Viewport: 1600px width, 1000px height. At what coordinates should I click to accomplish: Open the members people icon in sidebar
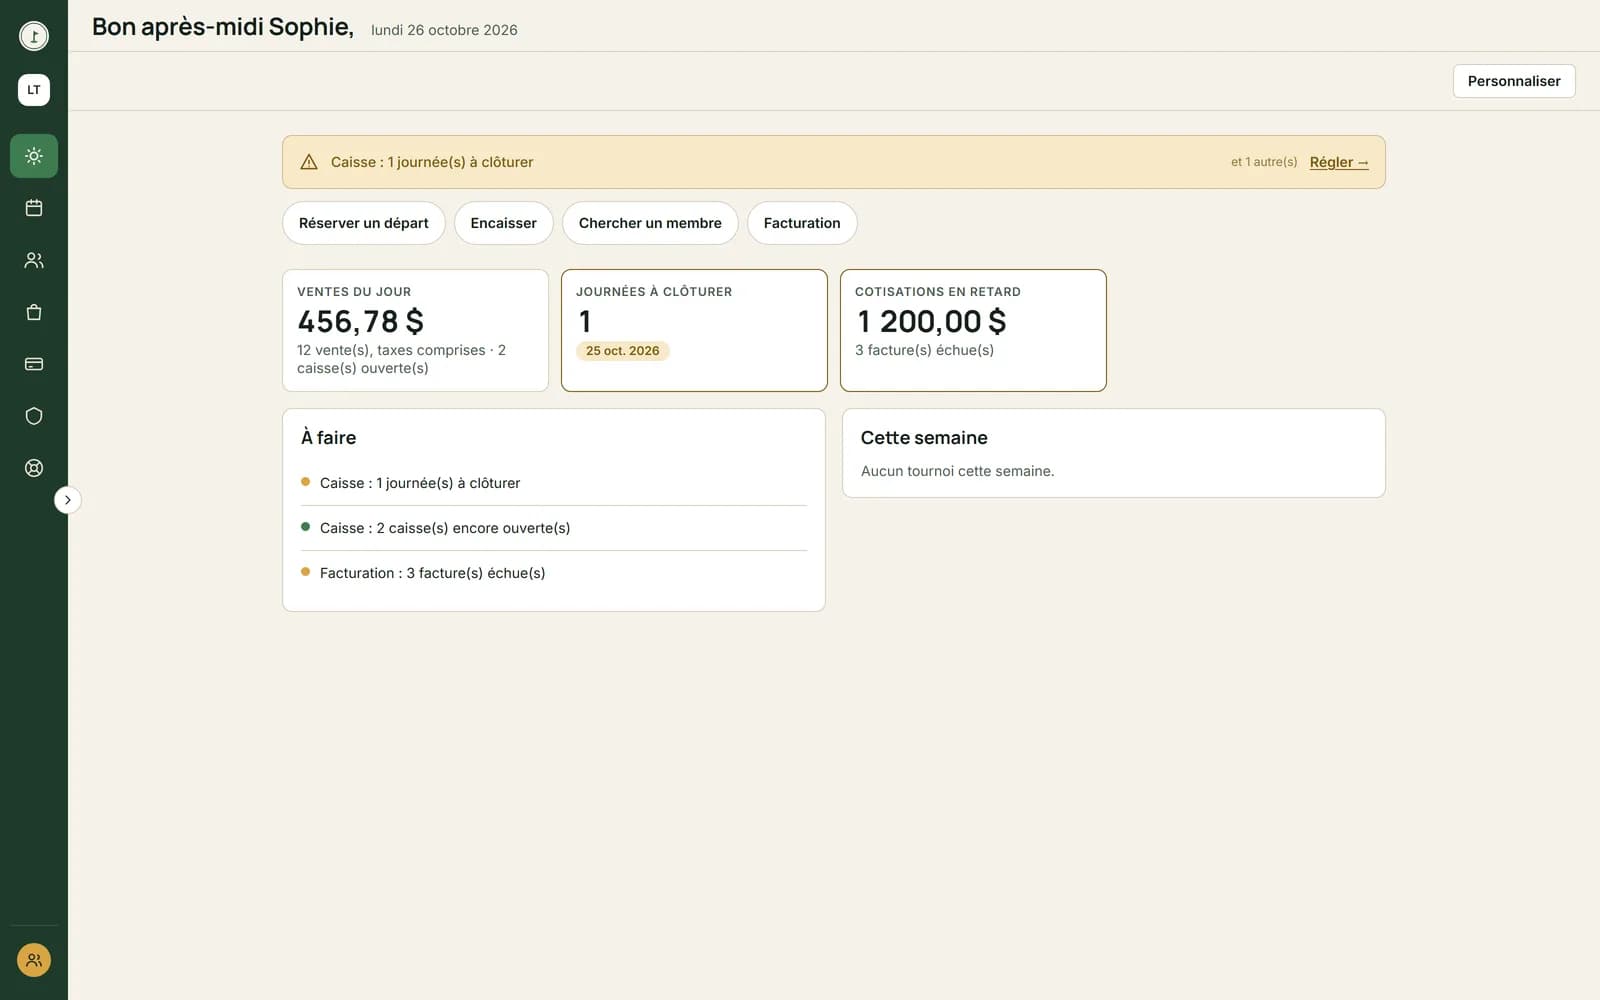click(x=34, y=260)
